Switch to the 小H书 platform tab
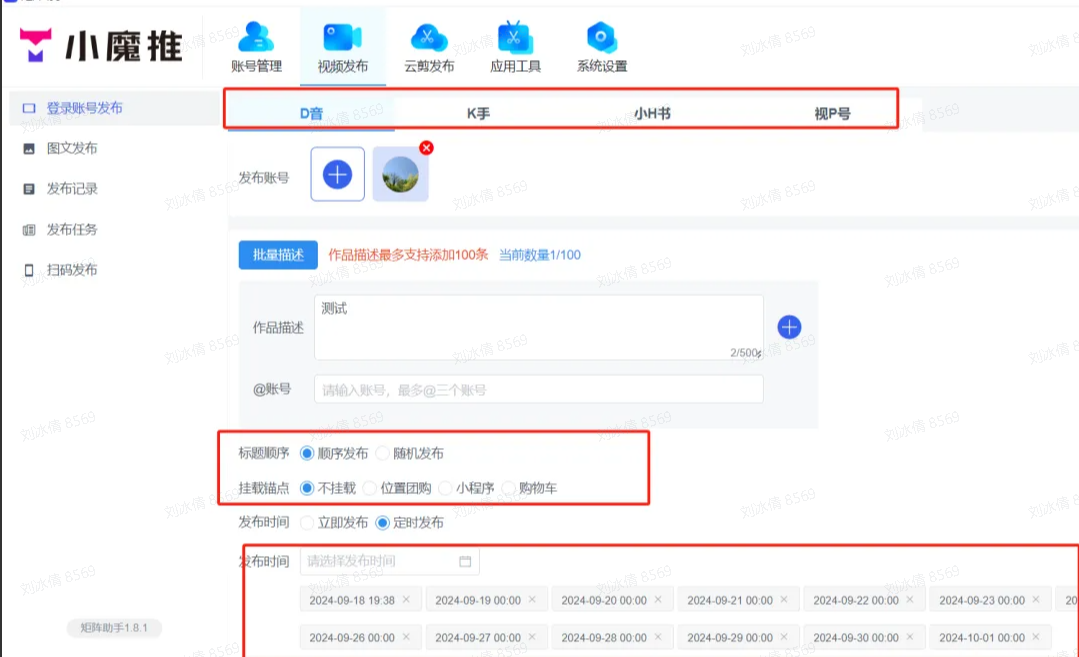Image resolution: width=1079 pixels, height=657 pixels. [x=651, y=114]
